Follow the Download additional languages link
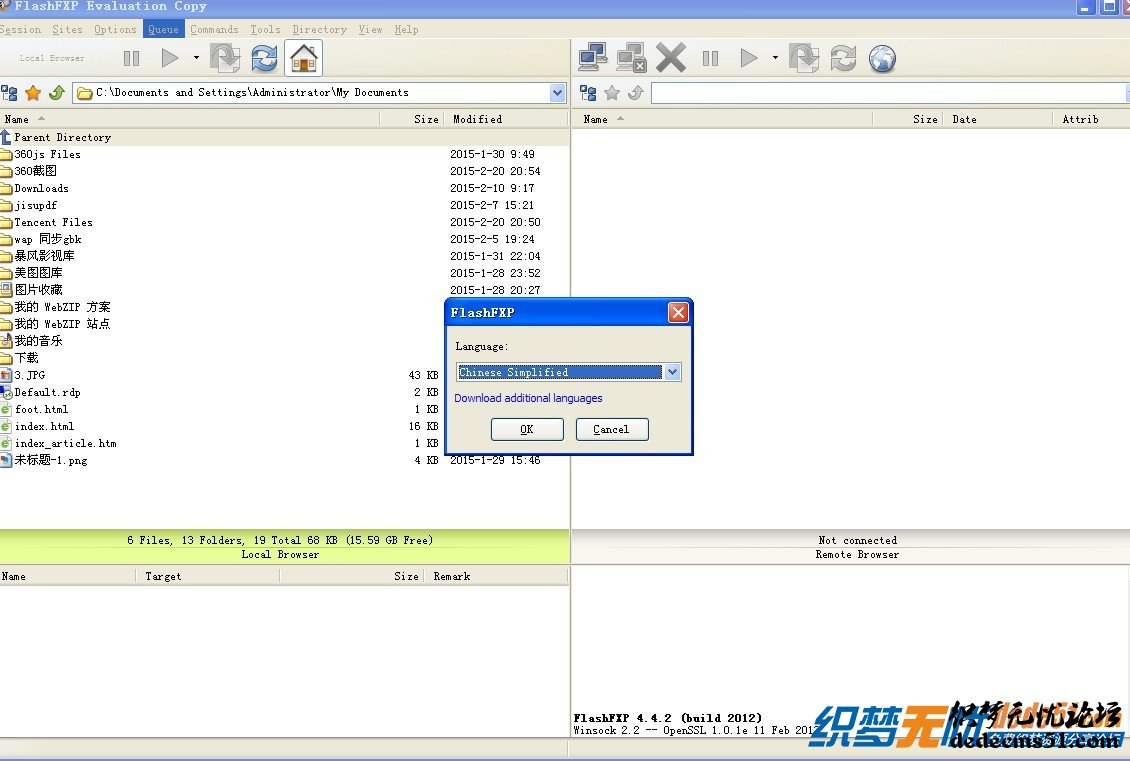Image resolution: width=1130 pixels, height=761 pixels. (528, 398)
